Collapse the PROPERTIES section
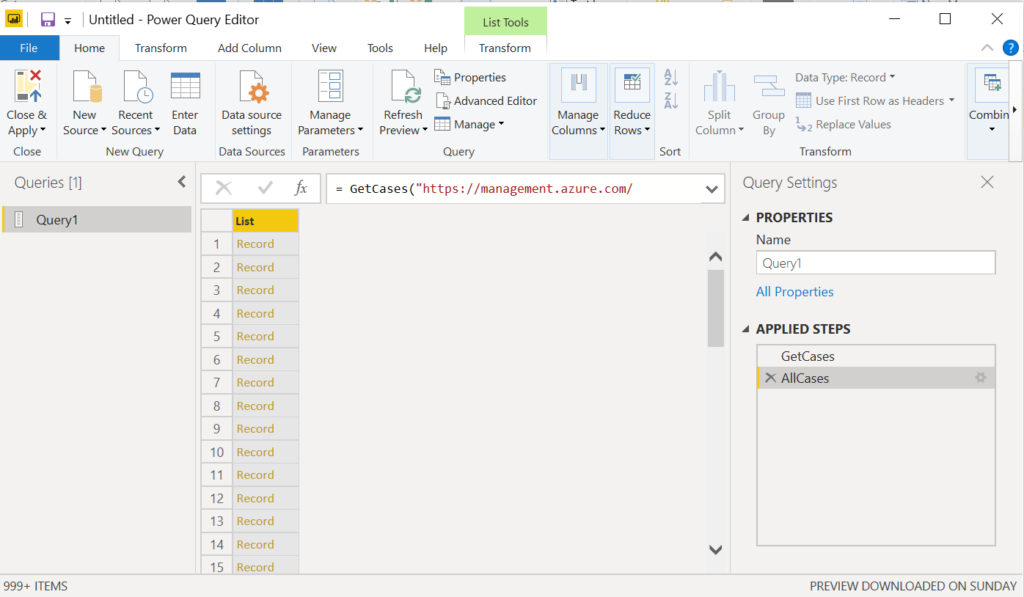This screenshot has height=597, width=1024. [x=746, y=218]
